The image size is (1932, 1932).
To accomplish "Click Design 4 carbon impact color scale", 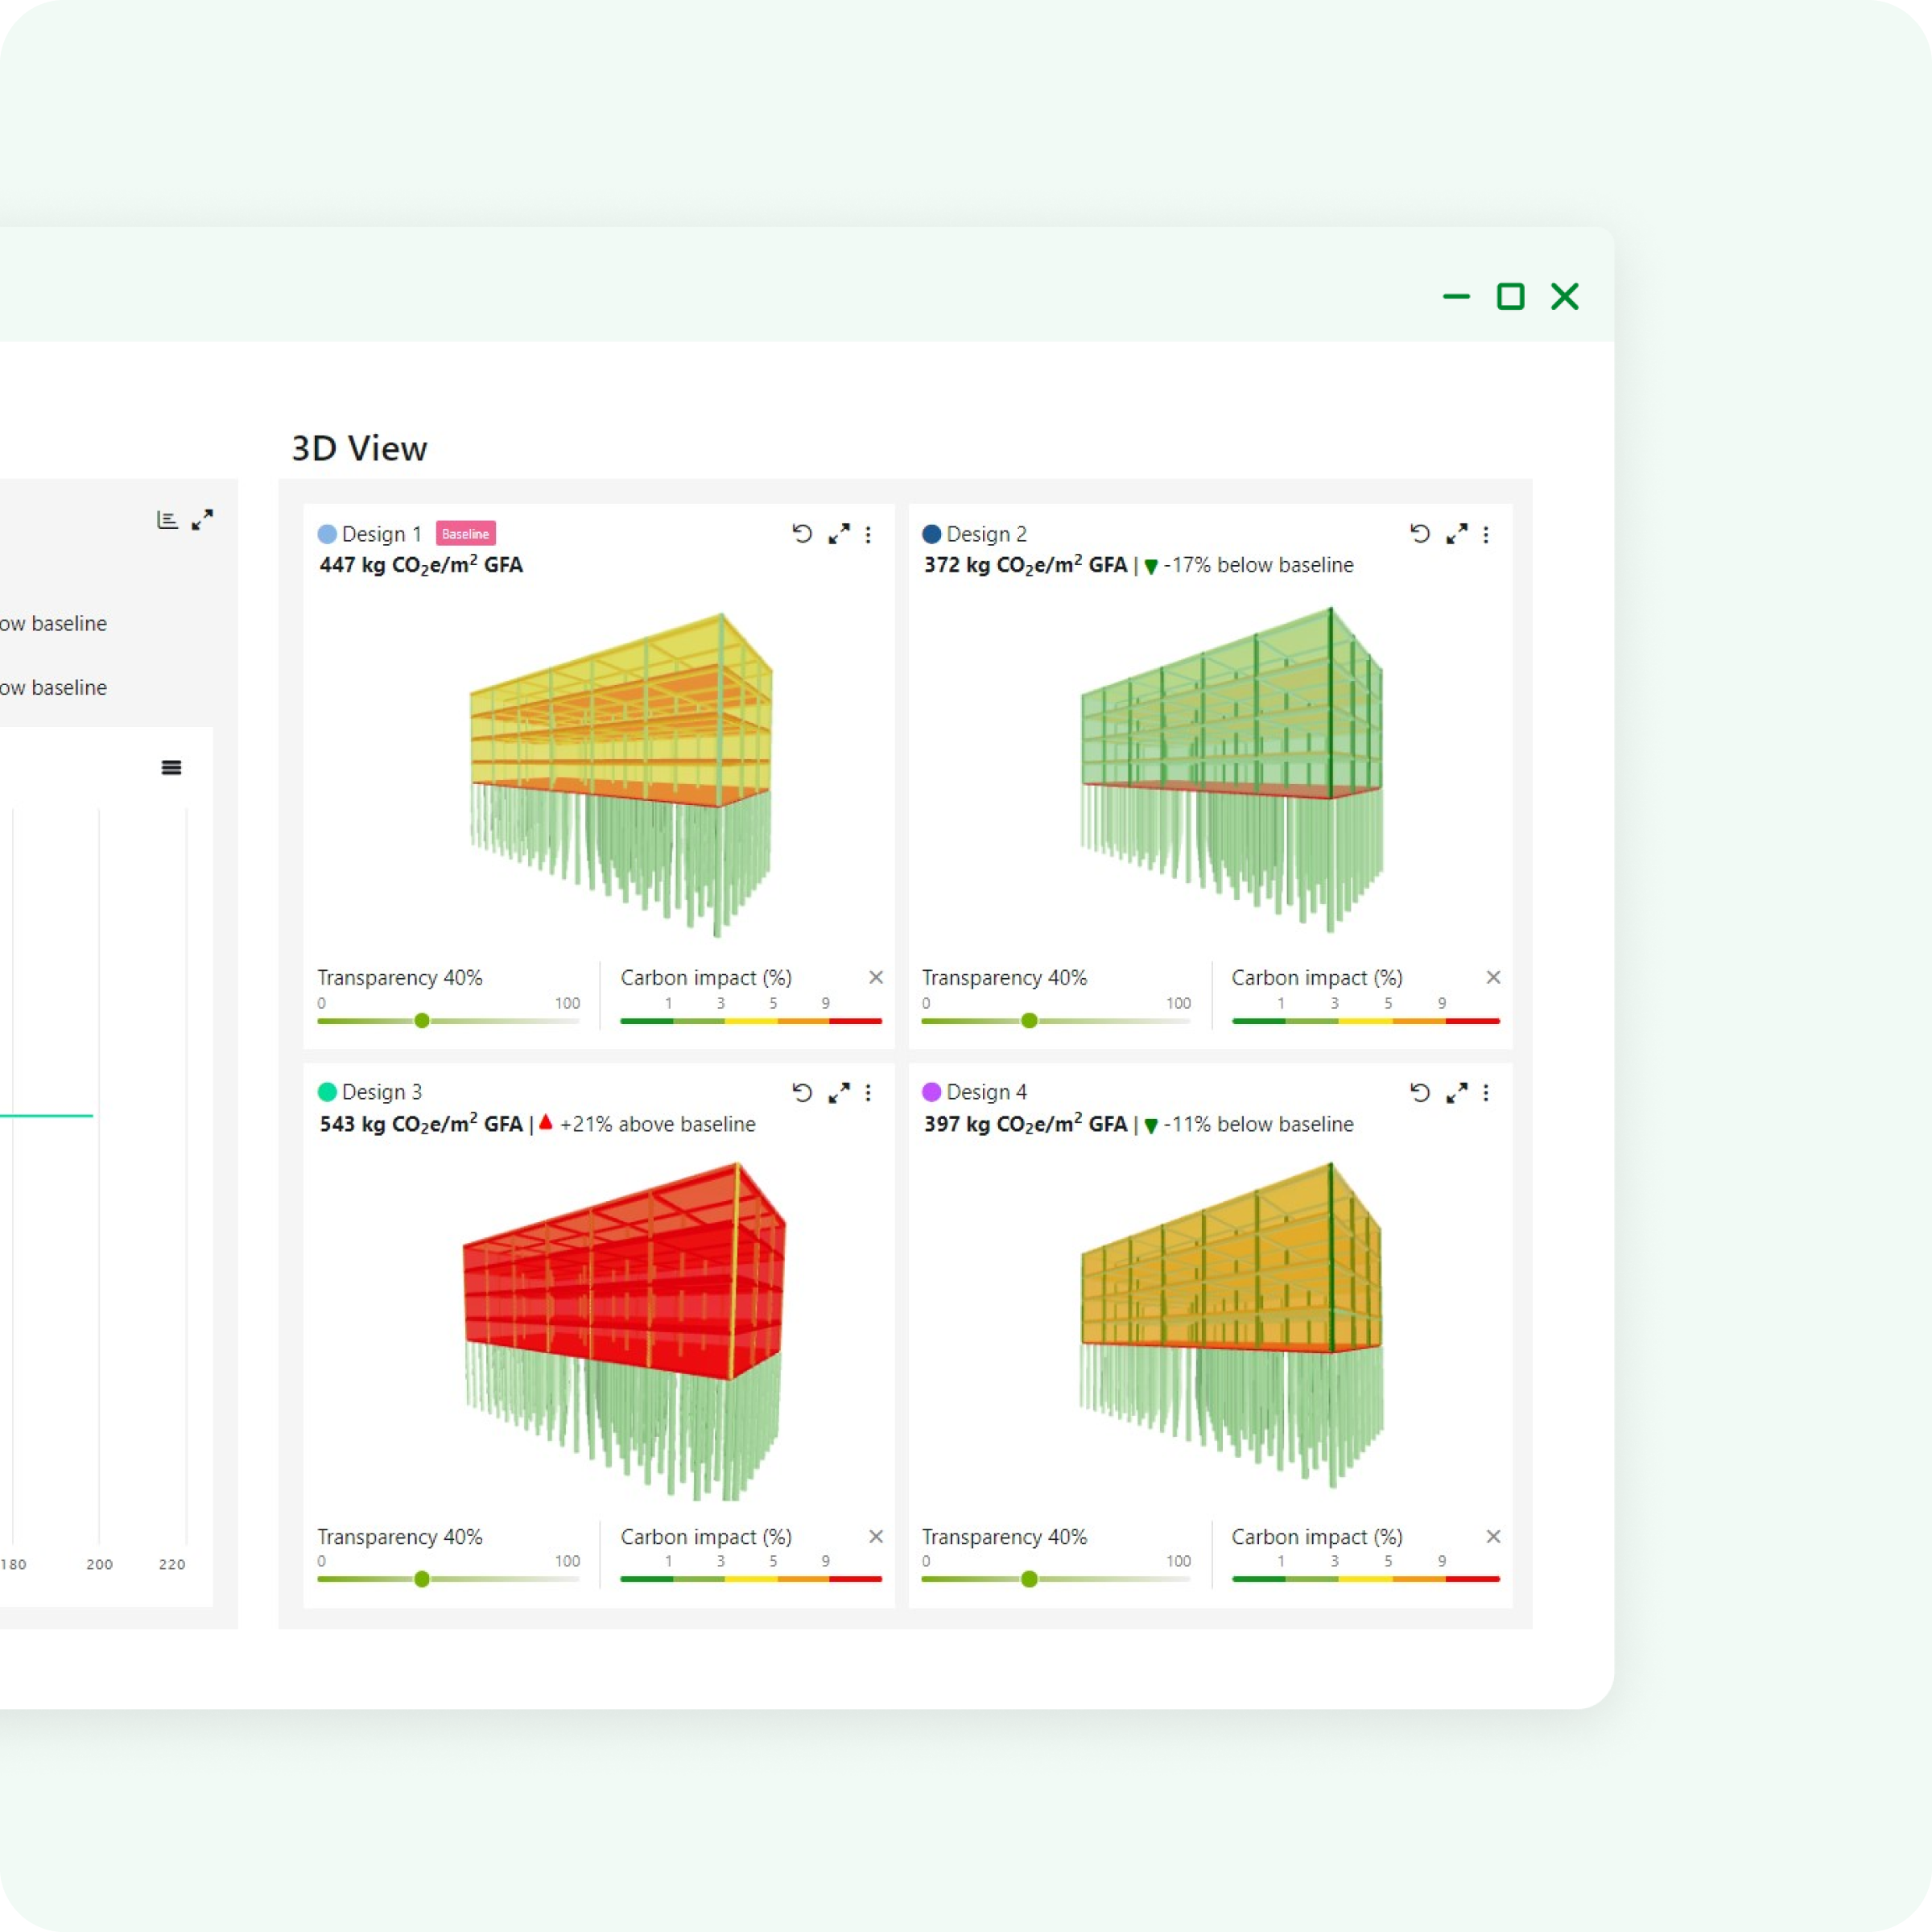I will [1366, 1579].
